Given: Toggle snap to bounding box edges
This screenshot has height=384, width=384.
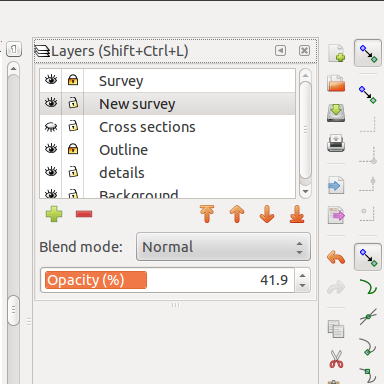Looking at the screenshot, I should point(368,124).
